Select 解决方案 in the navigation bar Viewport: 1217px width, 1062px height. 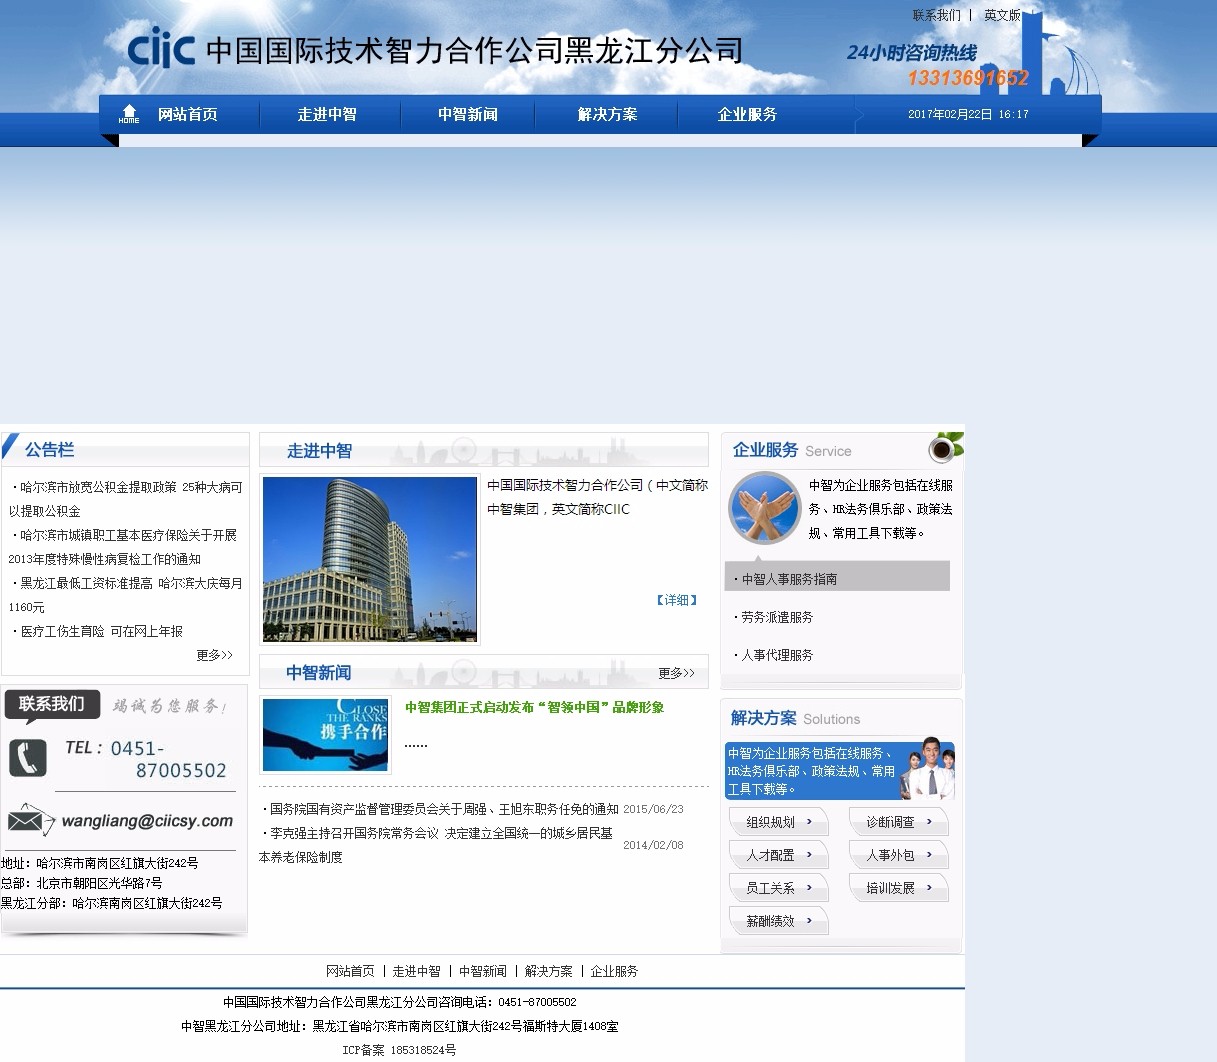pos(607,115)
